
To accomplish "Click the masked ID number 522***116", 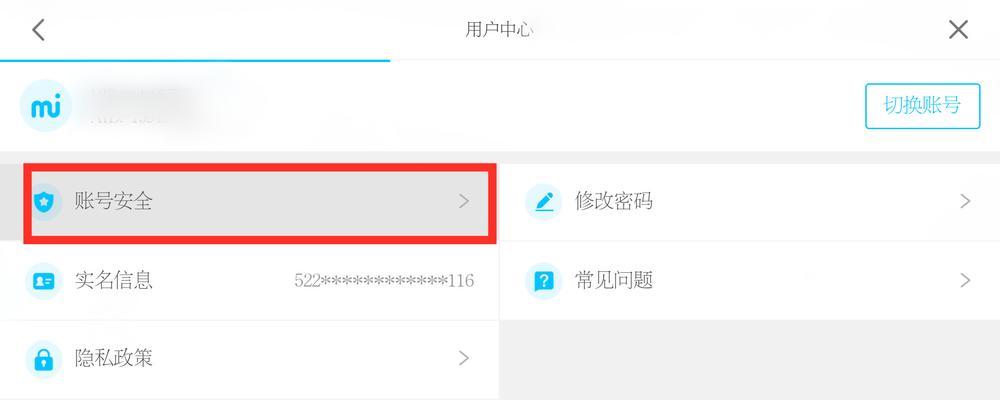I will (384, 281).
